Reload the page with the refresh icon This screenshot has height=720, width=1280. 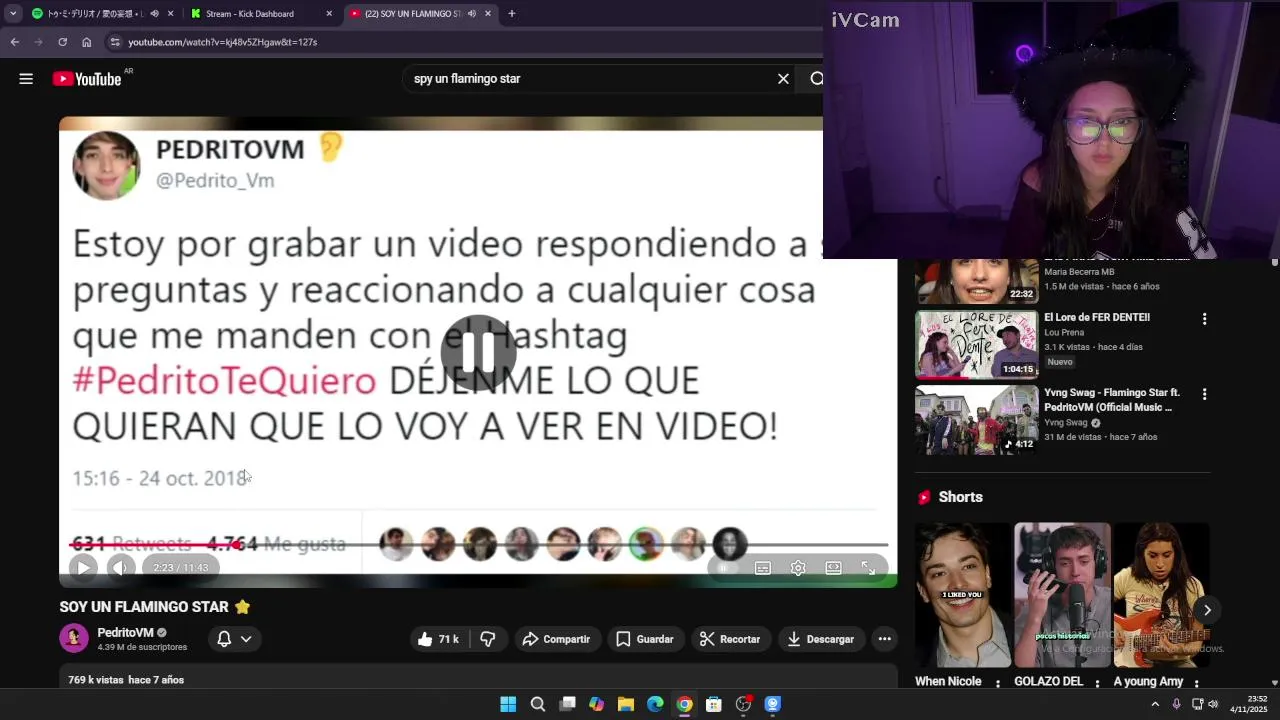point(62,42)
